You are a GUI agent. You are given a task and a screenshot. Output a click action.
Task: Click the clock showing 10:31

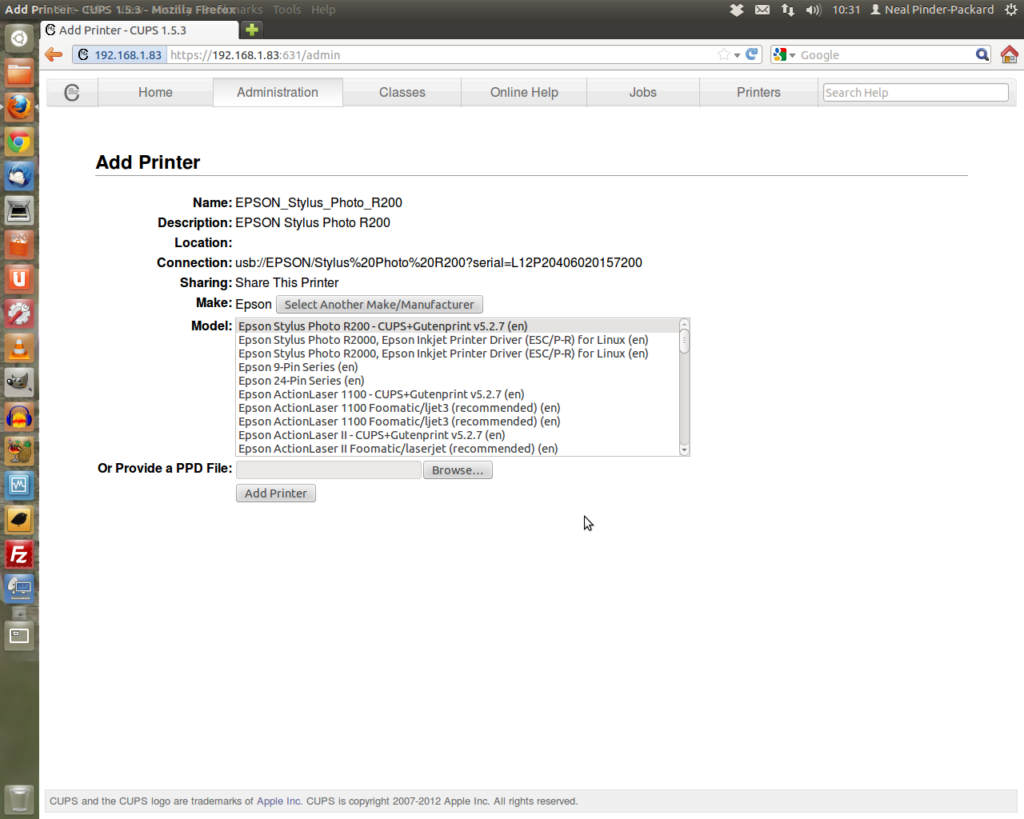pyautogui.click(x=846, y=10)
